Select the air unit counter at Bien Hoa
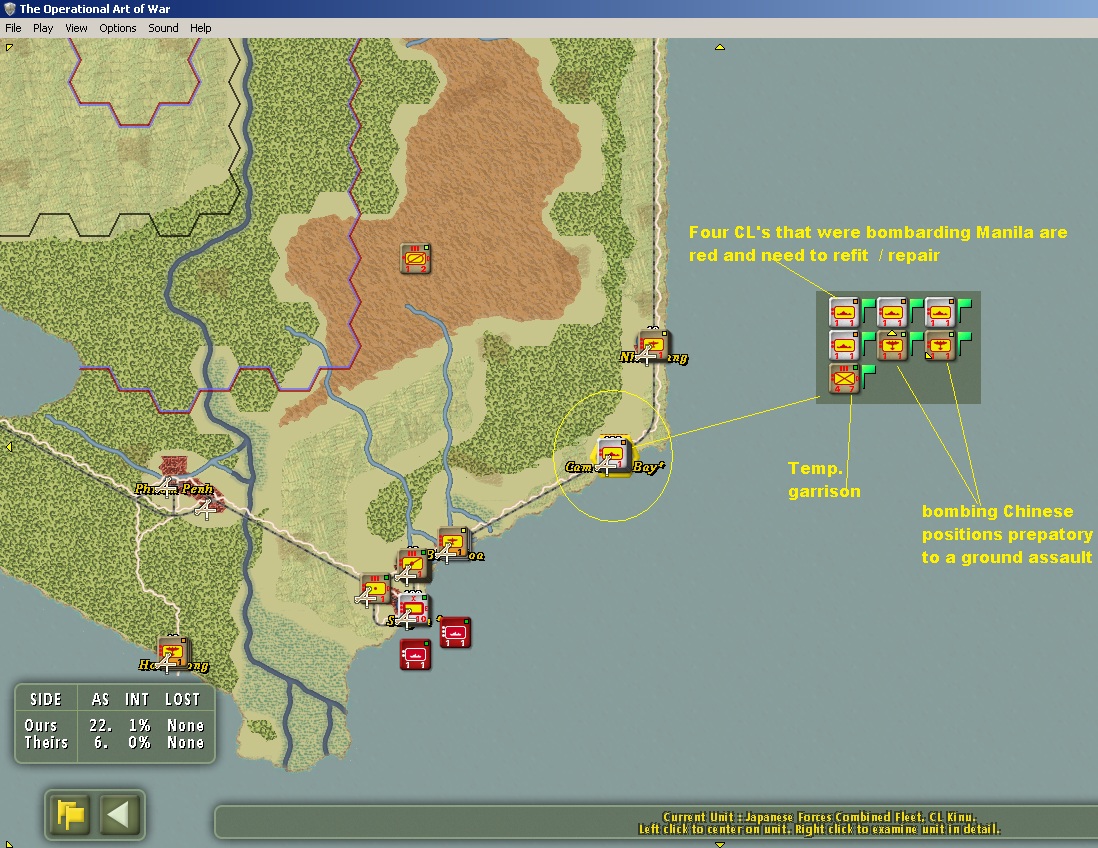The image size is (1098, 848). 452,542
